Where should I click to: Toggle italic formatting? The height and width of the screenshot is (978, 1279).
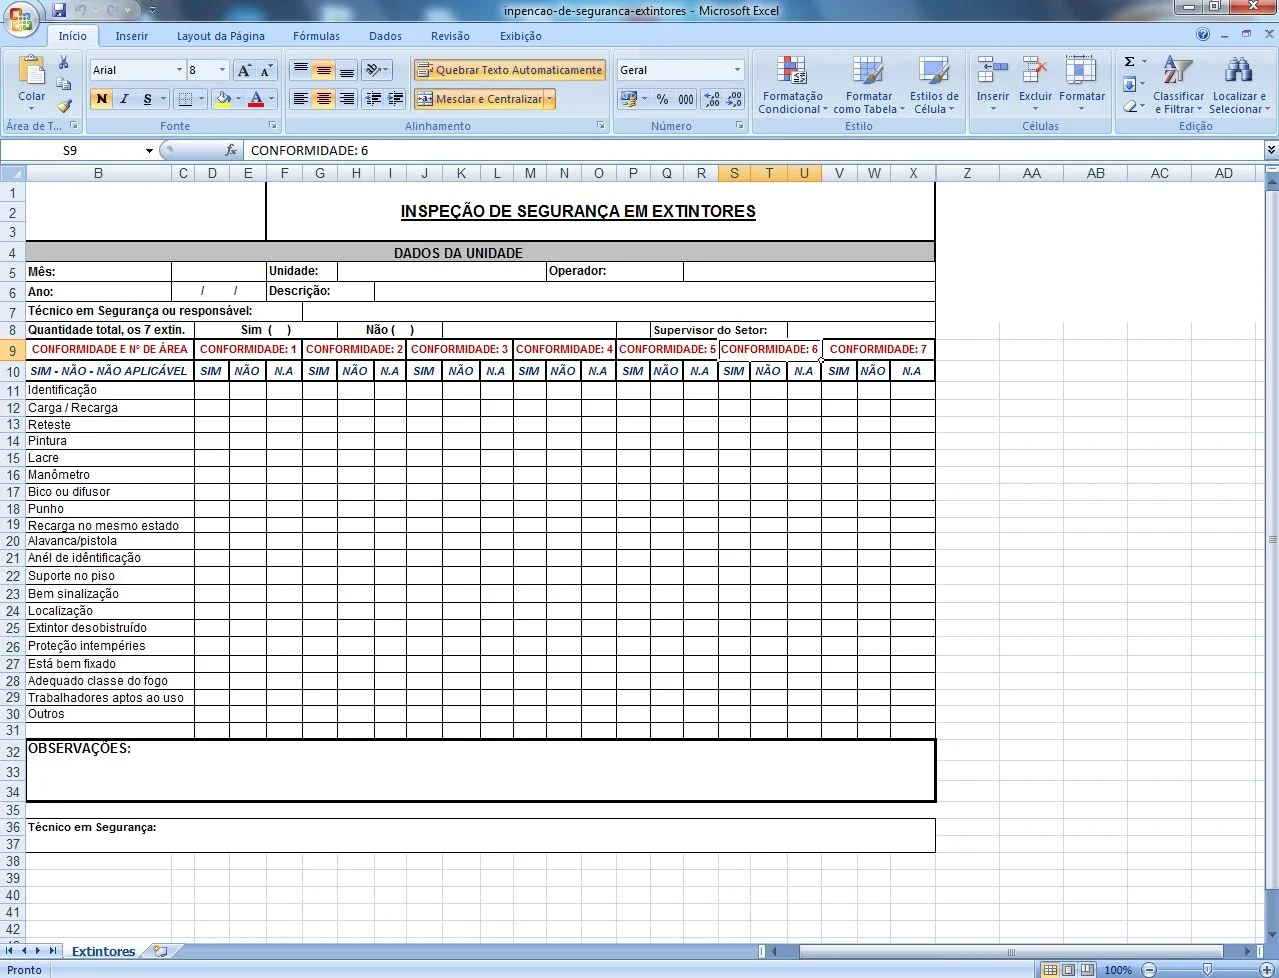[124, 99]
